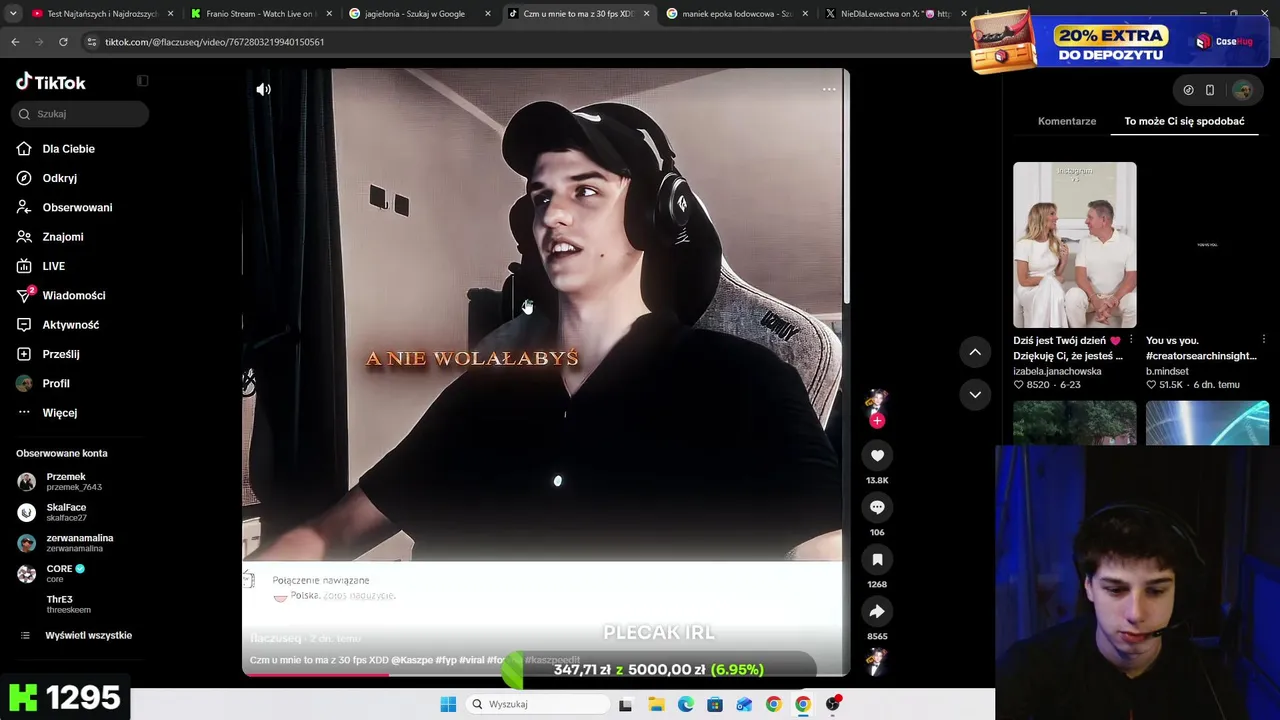Expand the Więcej menu
The height and width of the screenshot is (720, 1280).
tap(59, 413)
